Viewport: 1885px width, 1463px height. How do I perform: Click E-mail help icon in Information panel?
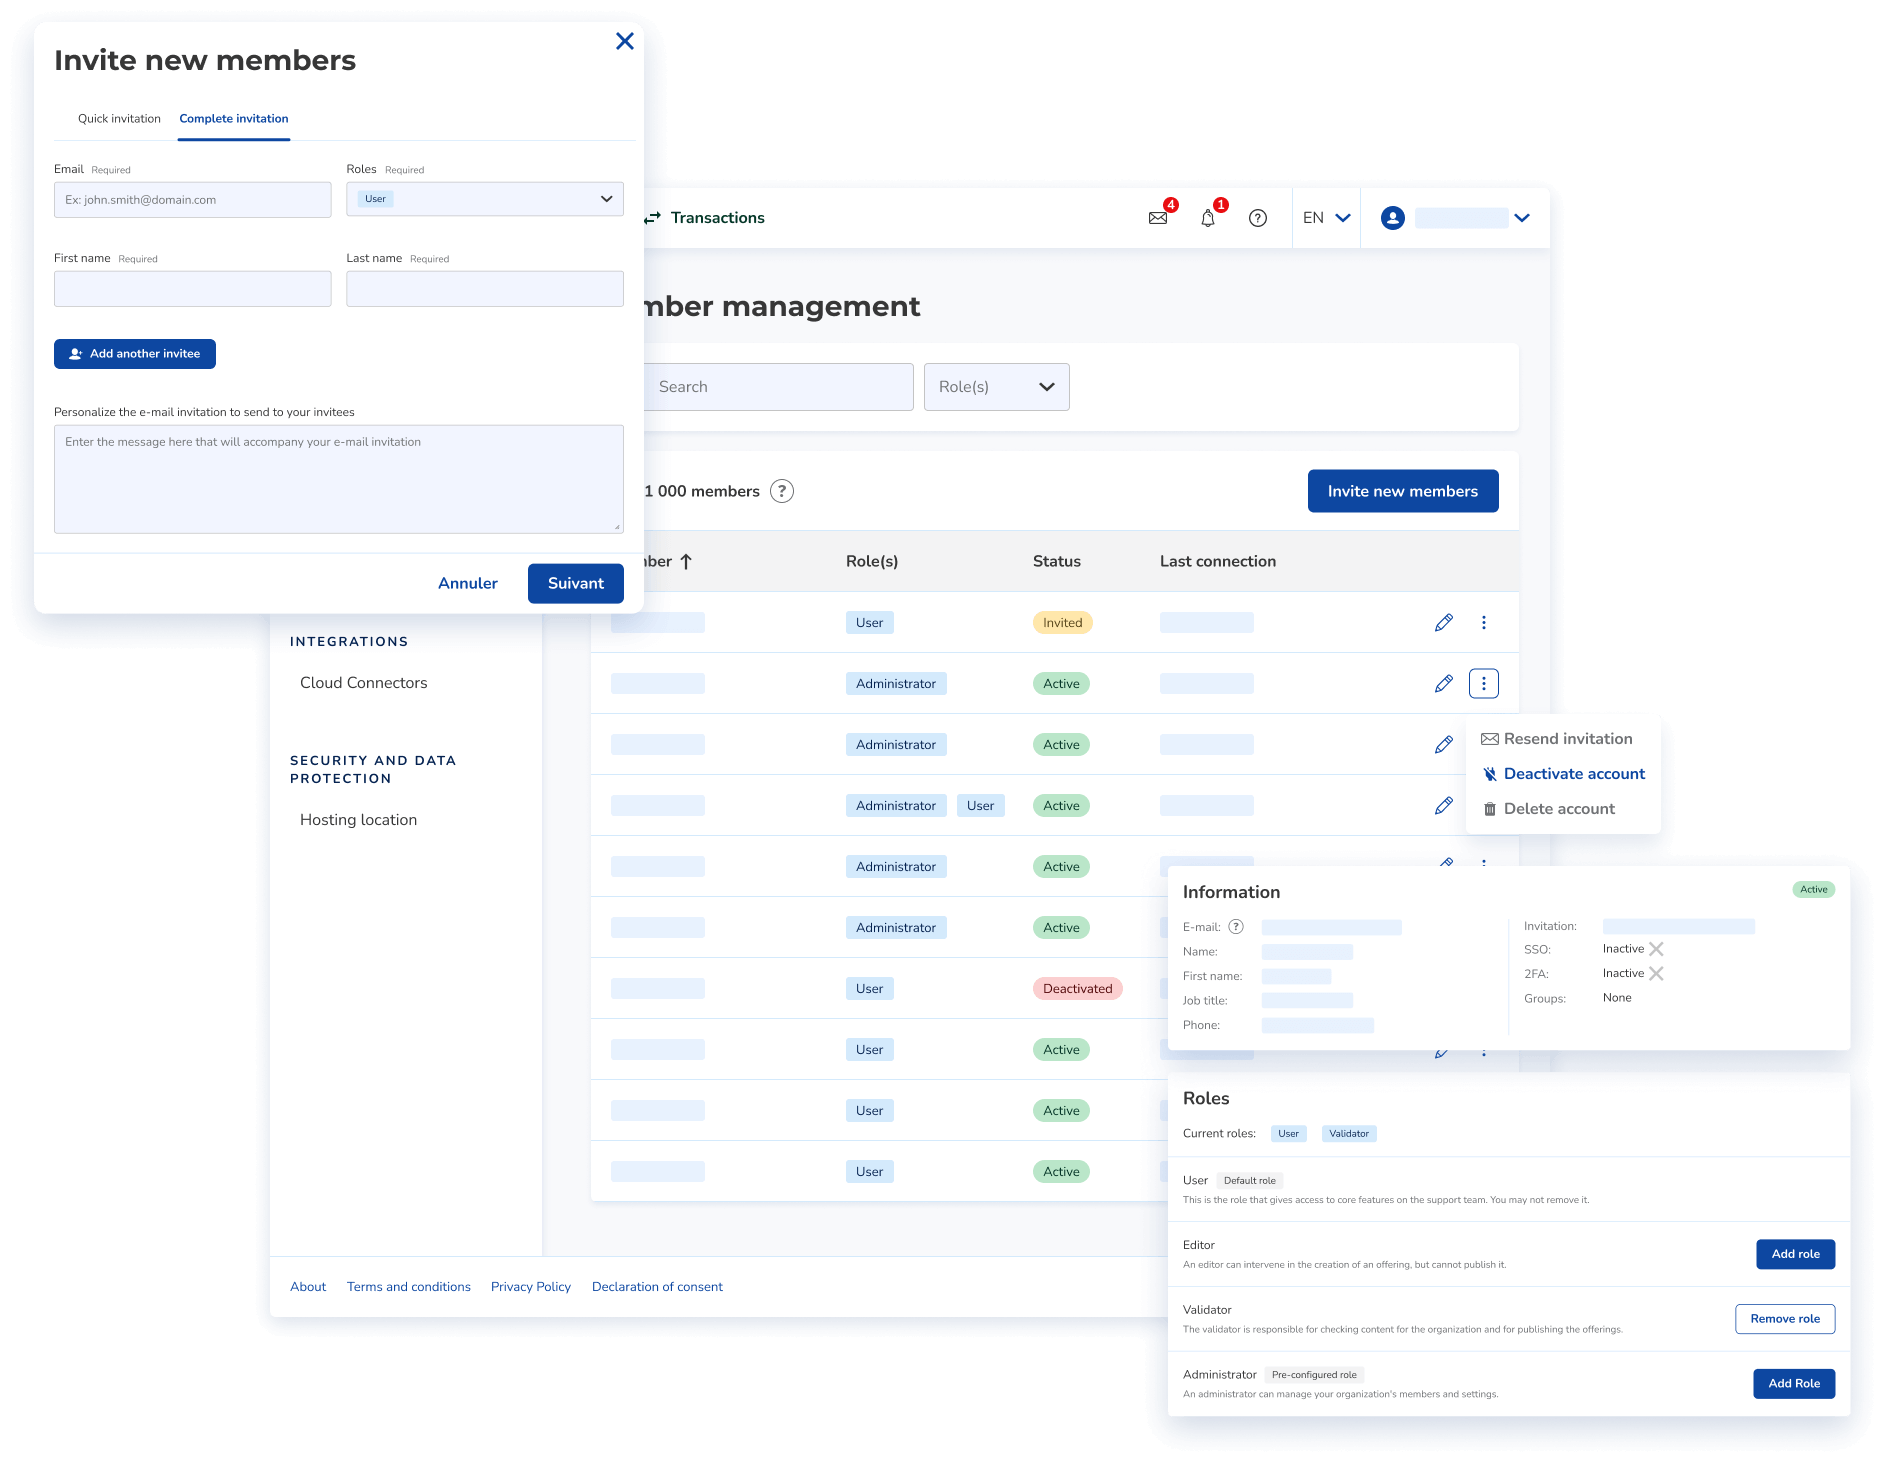1236,927
